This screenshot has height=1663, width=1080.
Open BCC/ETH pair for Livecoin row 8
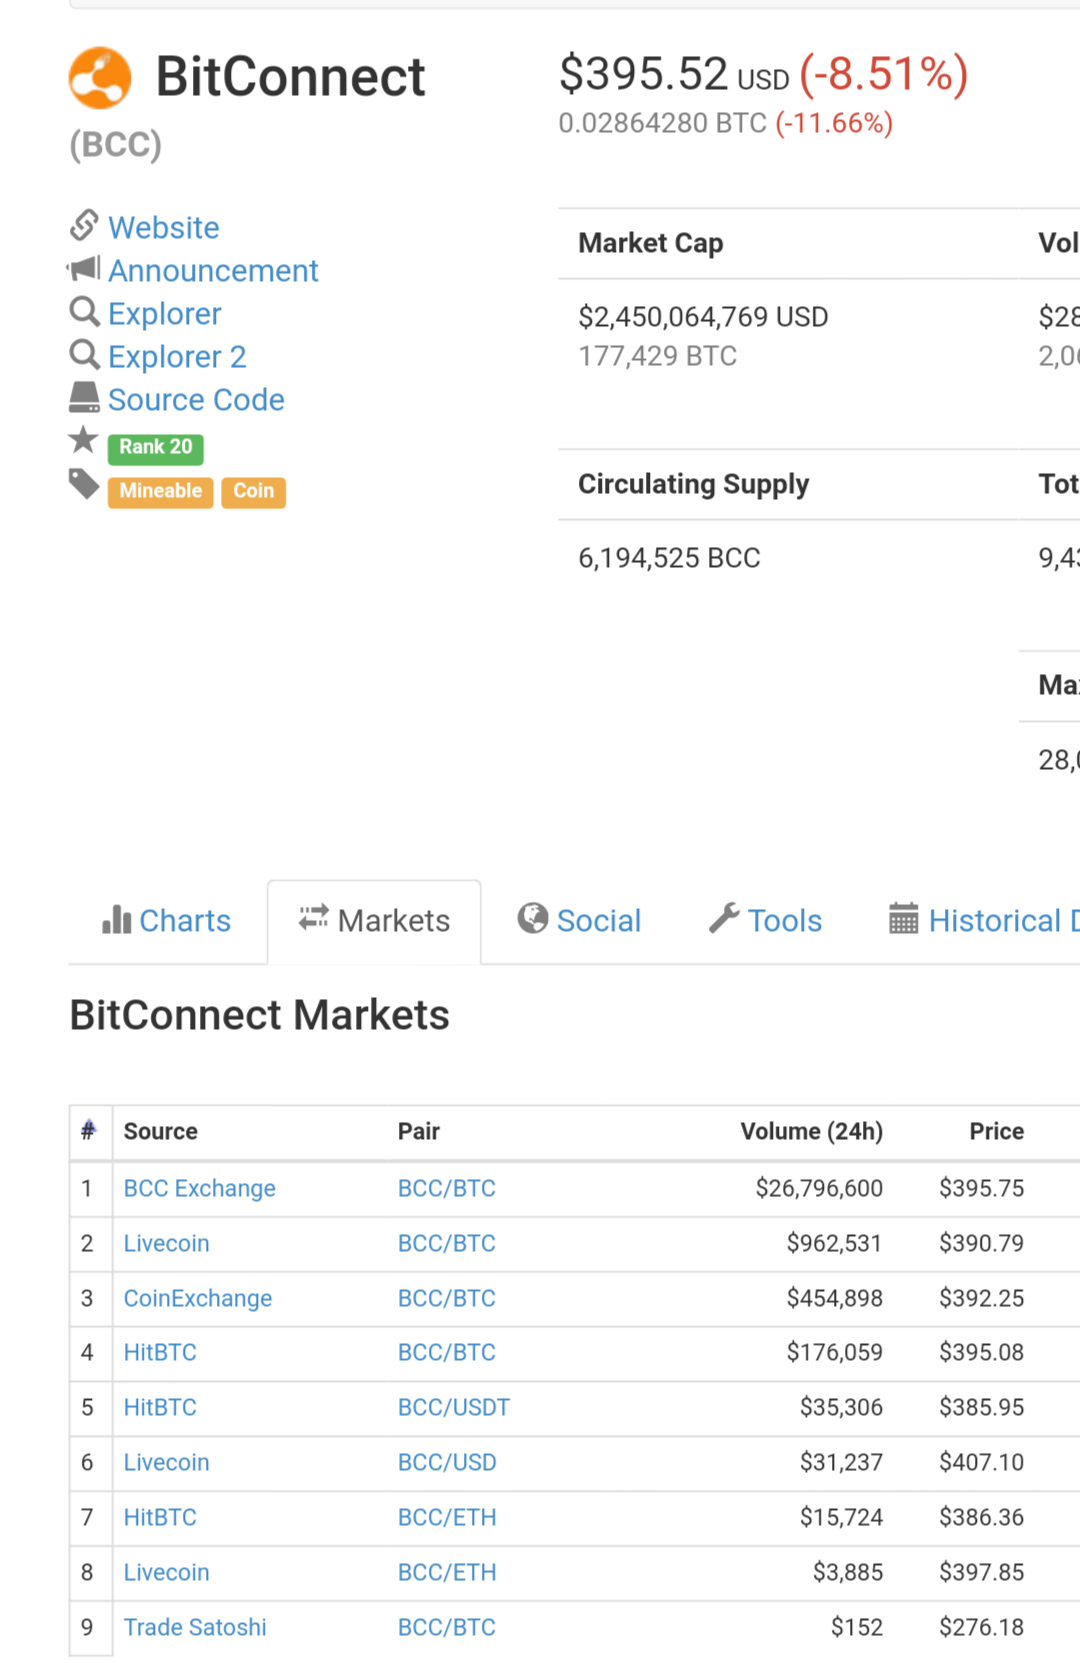[x=447, y=1572]
